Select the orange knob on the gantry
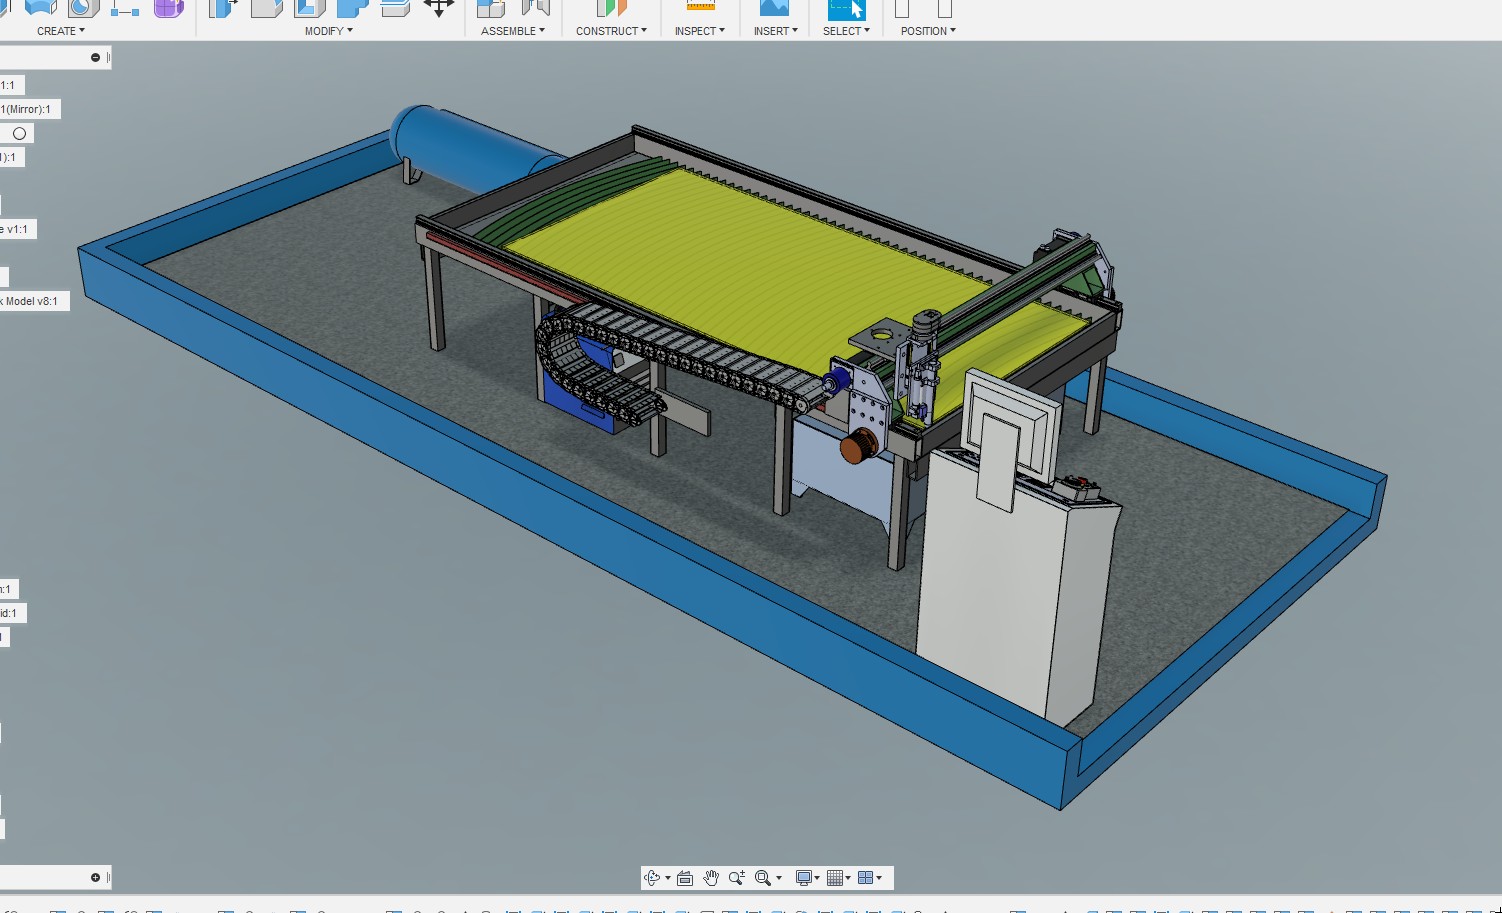The height and width of the screenshot is (913, 1502). pyautogui.click(x=858, y=446)
